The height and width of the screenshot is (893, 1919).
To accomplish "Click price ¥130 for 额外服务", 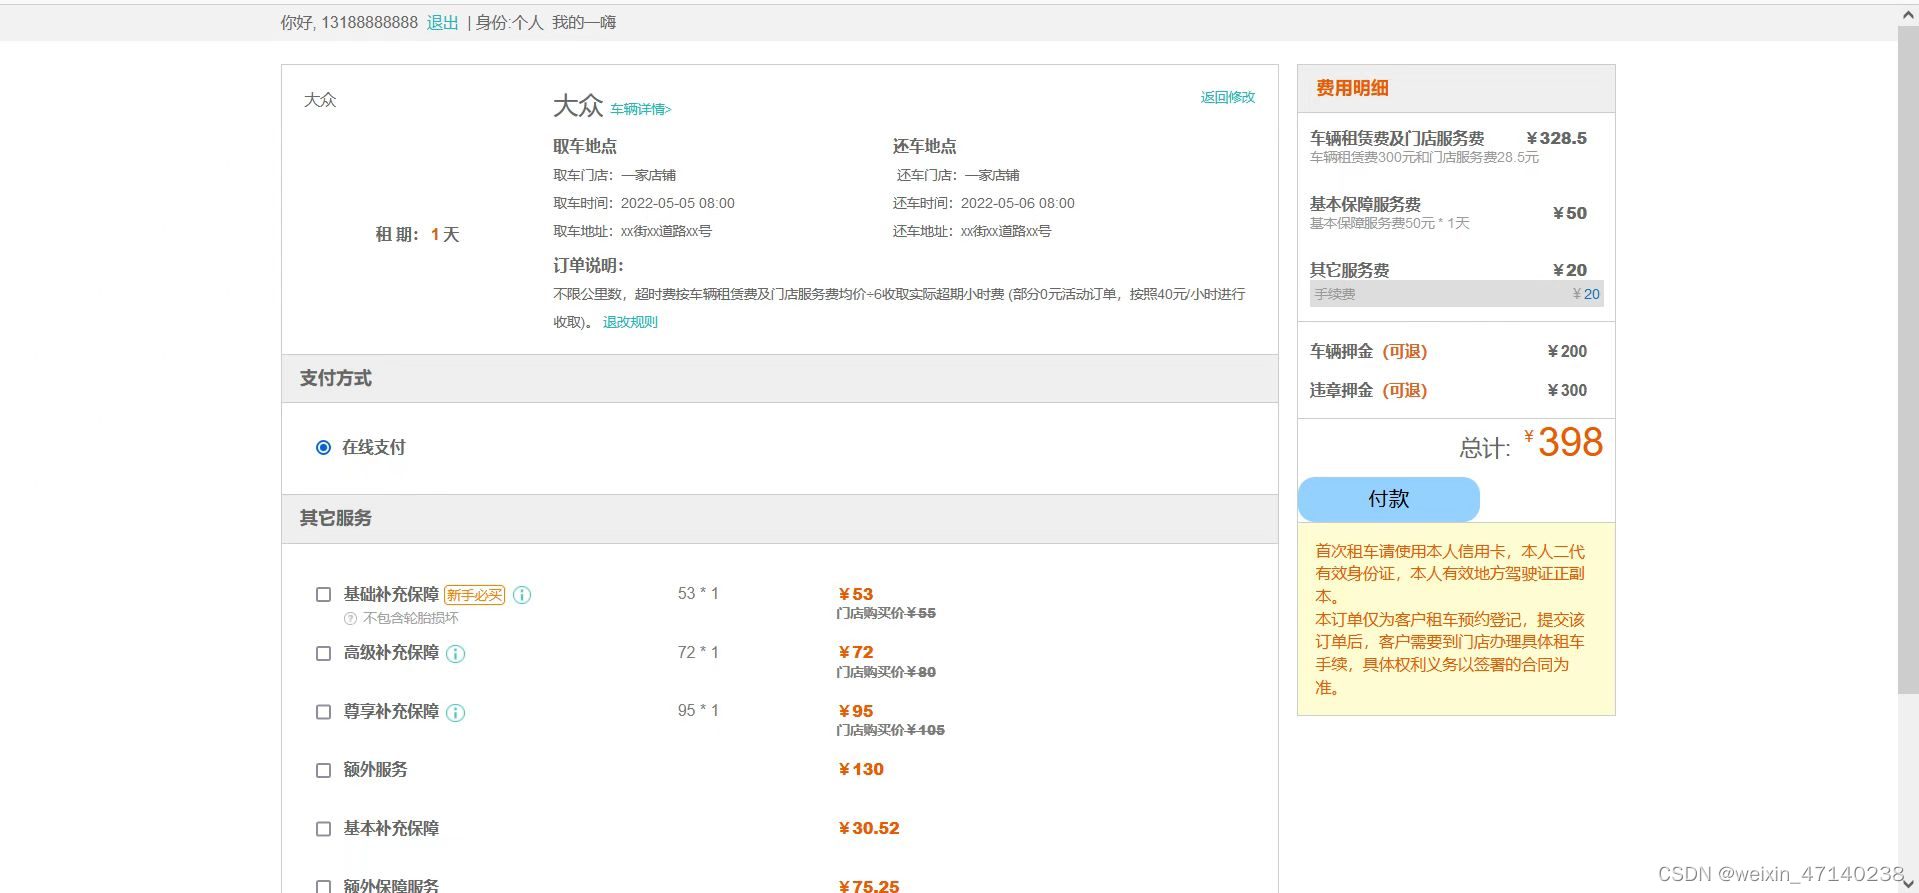I will tap(861, 769).
